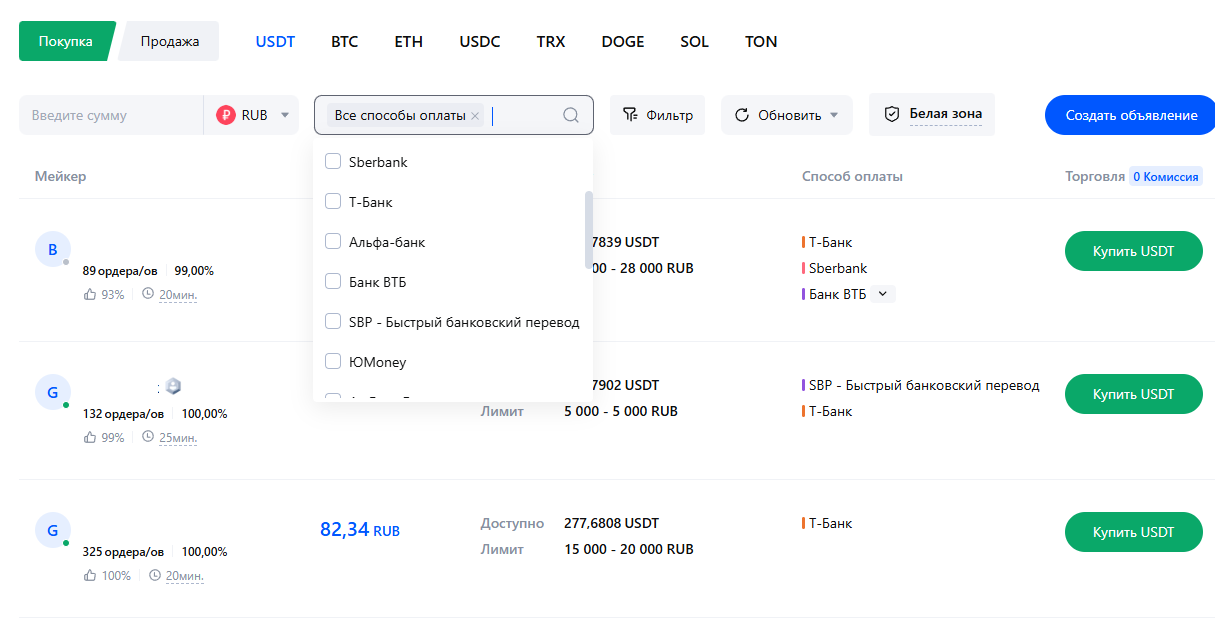Tick the ЮMoney payment checkbox
1215x643 pixels.
pos(334,362)
